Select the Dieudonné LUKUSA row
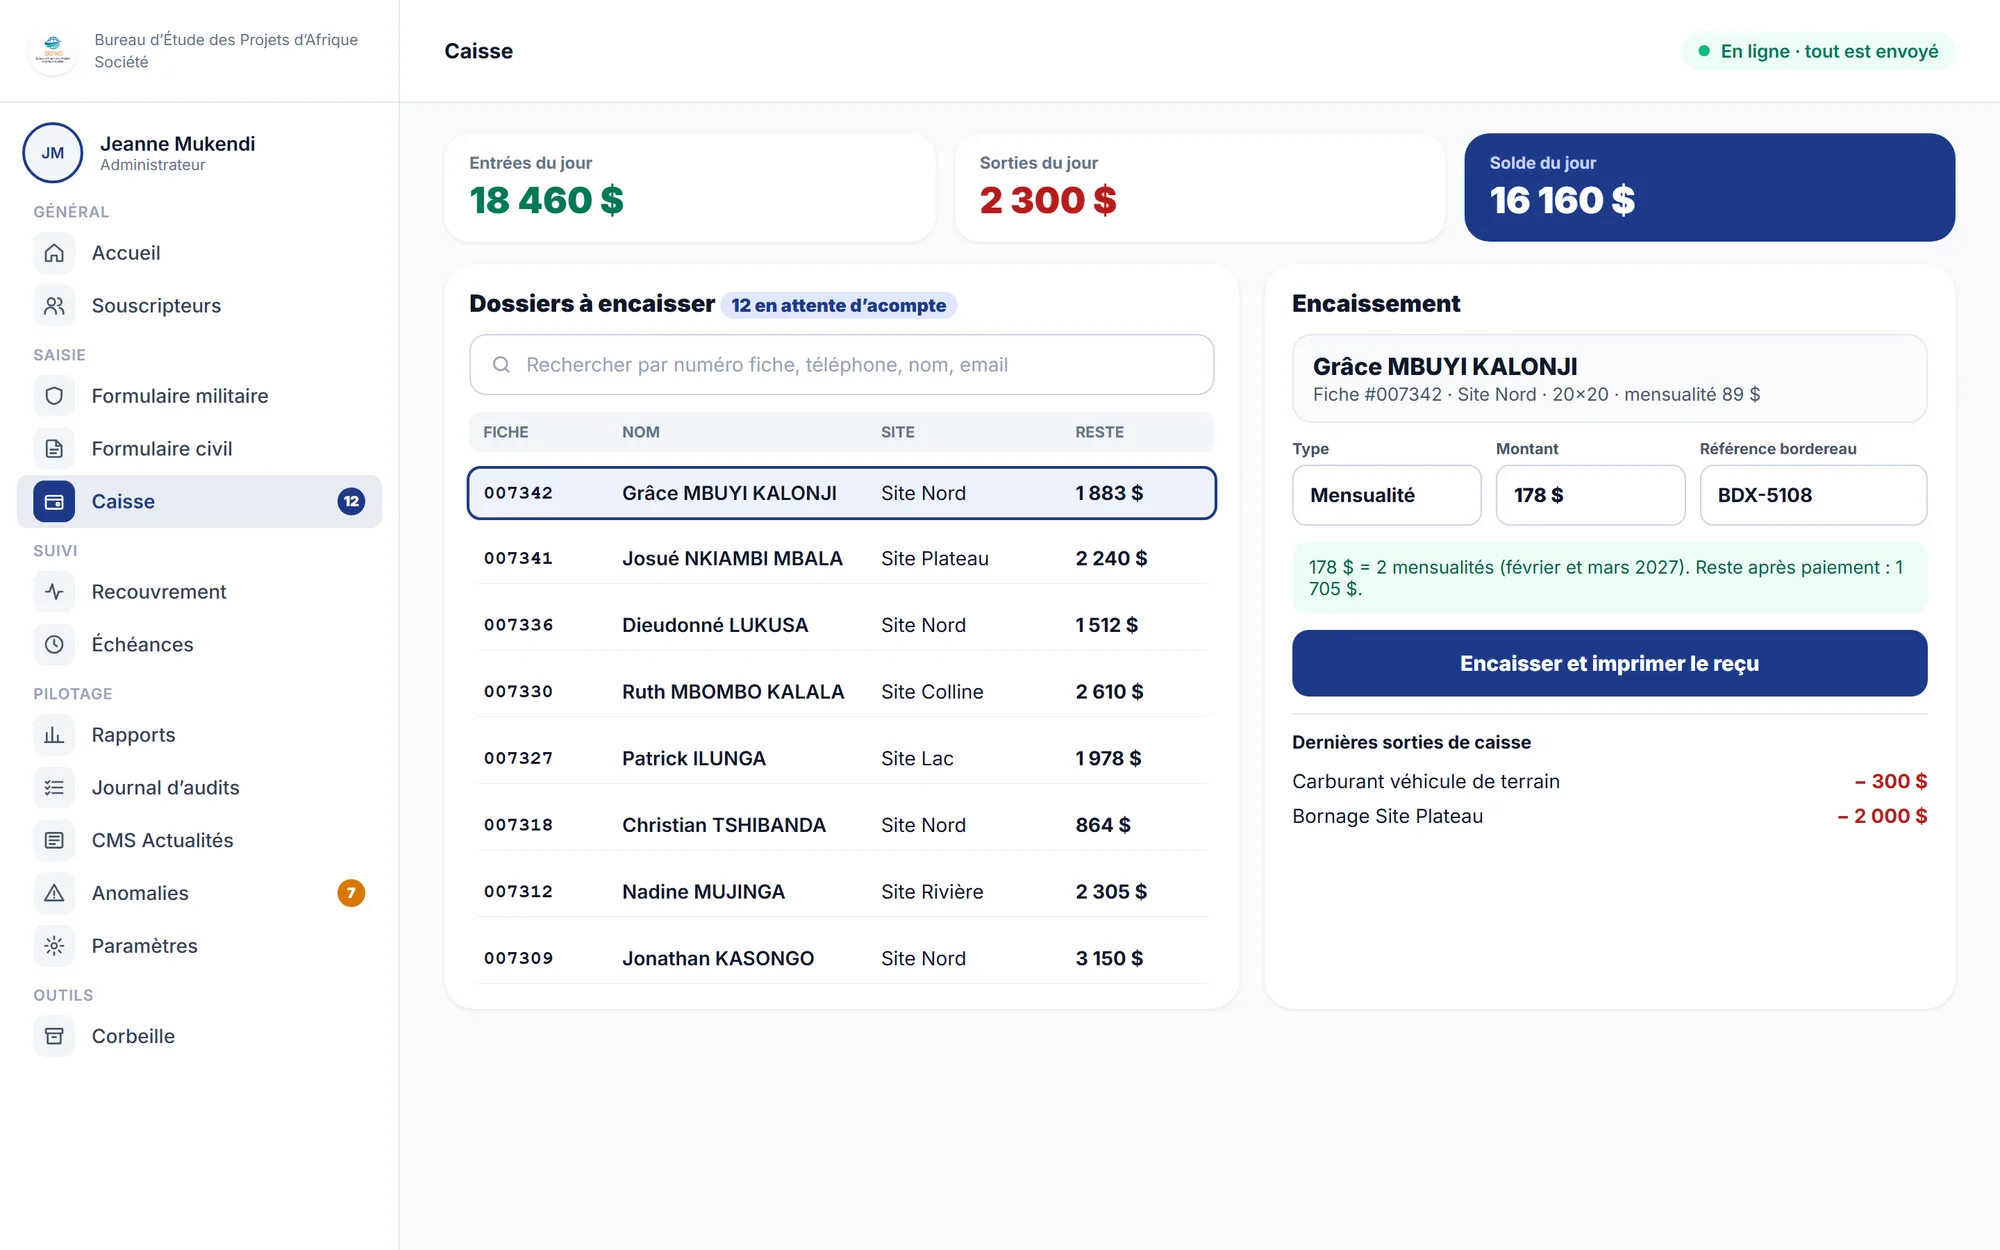2000x1250 pixels. [x=841, y=625]
